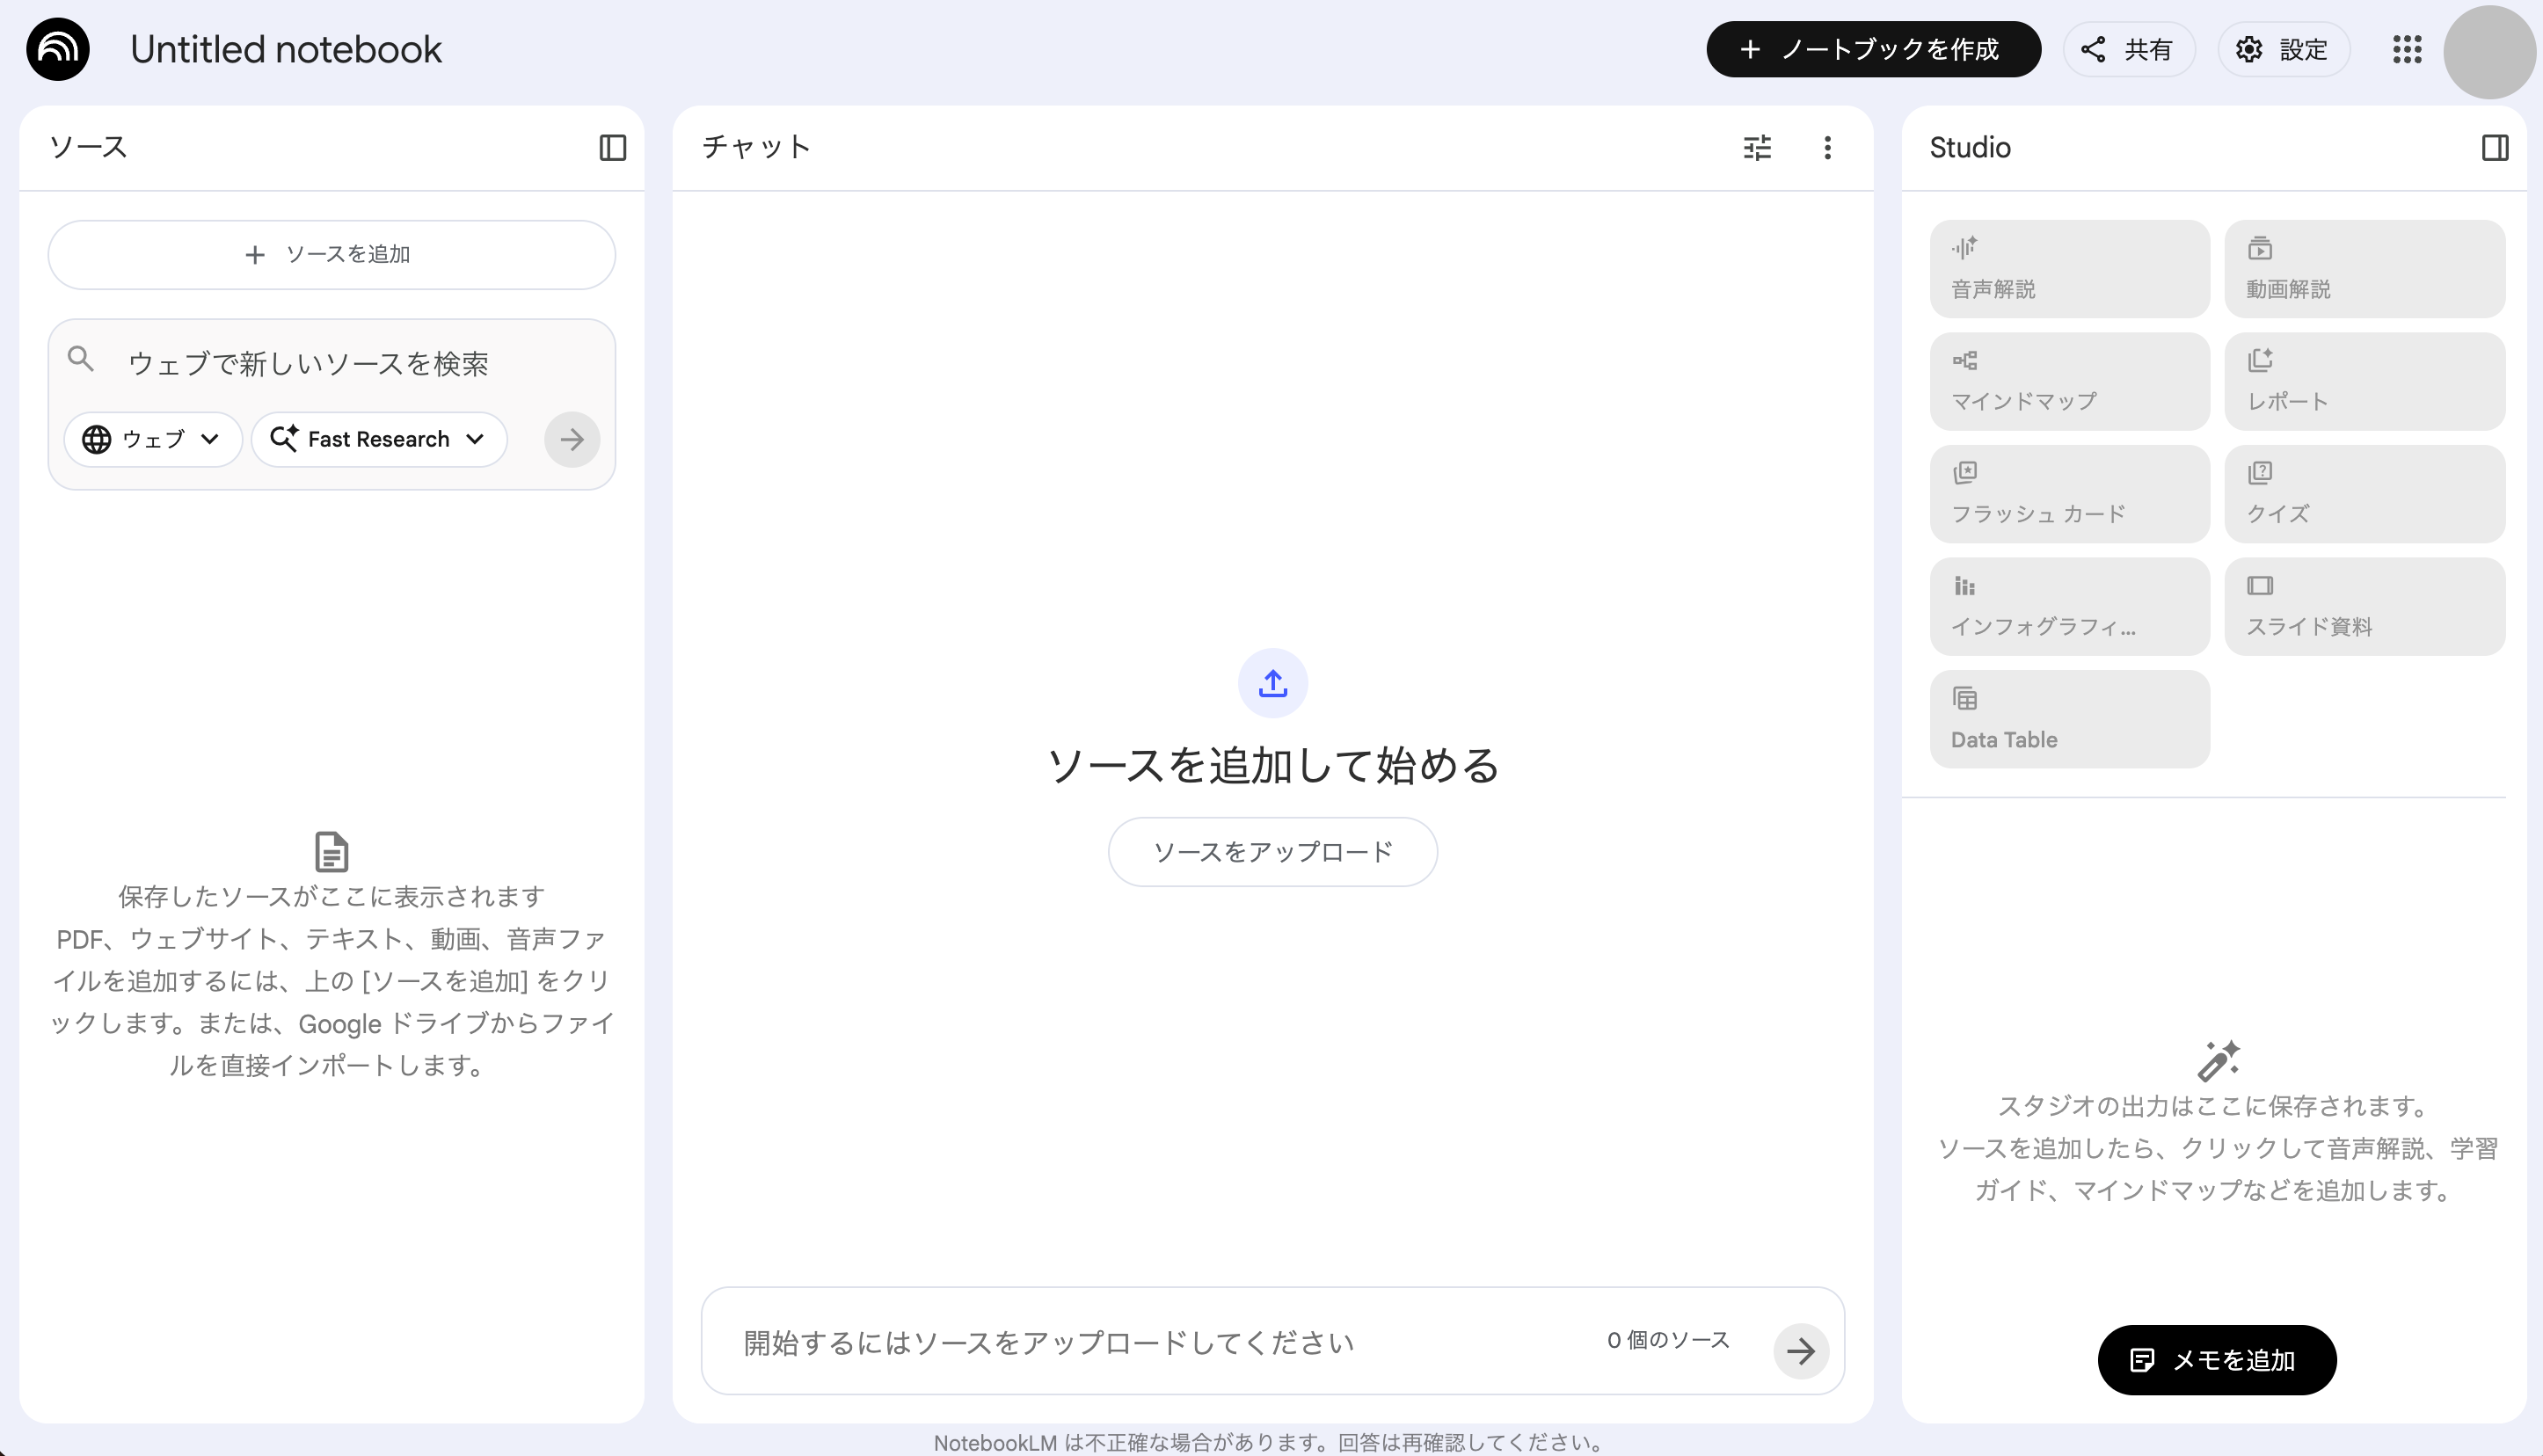Expand the ウェブ source type dropdown
This screenshot has width=2543, height=1456.
pyautogui.click(x=152, y=438)
